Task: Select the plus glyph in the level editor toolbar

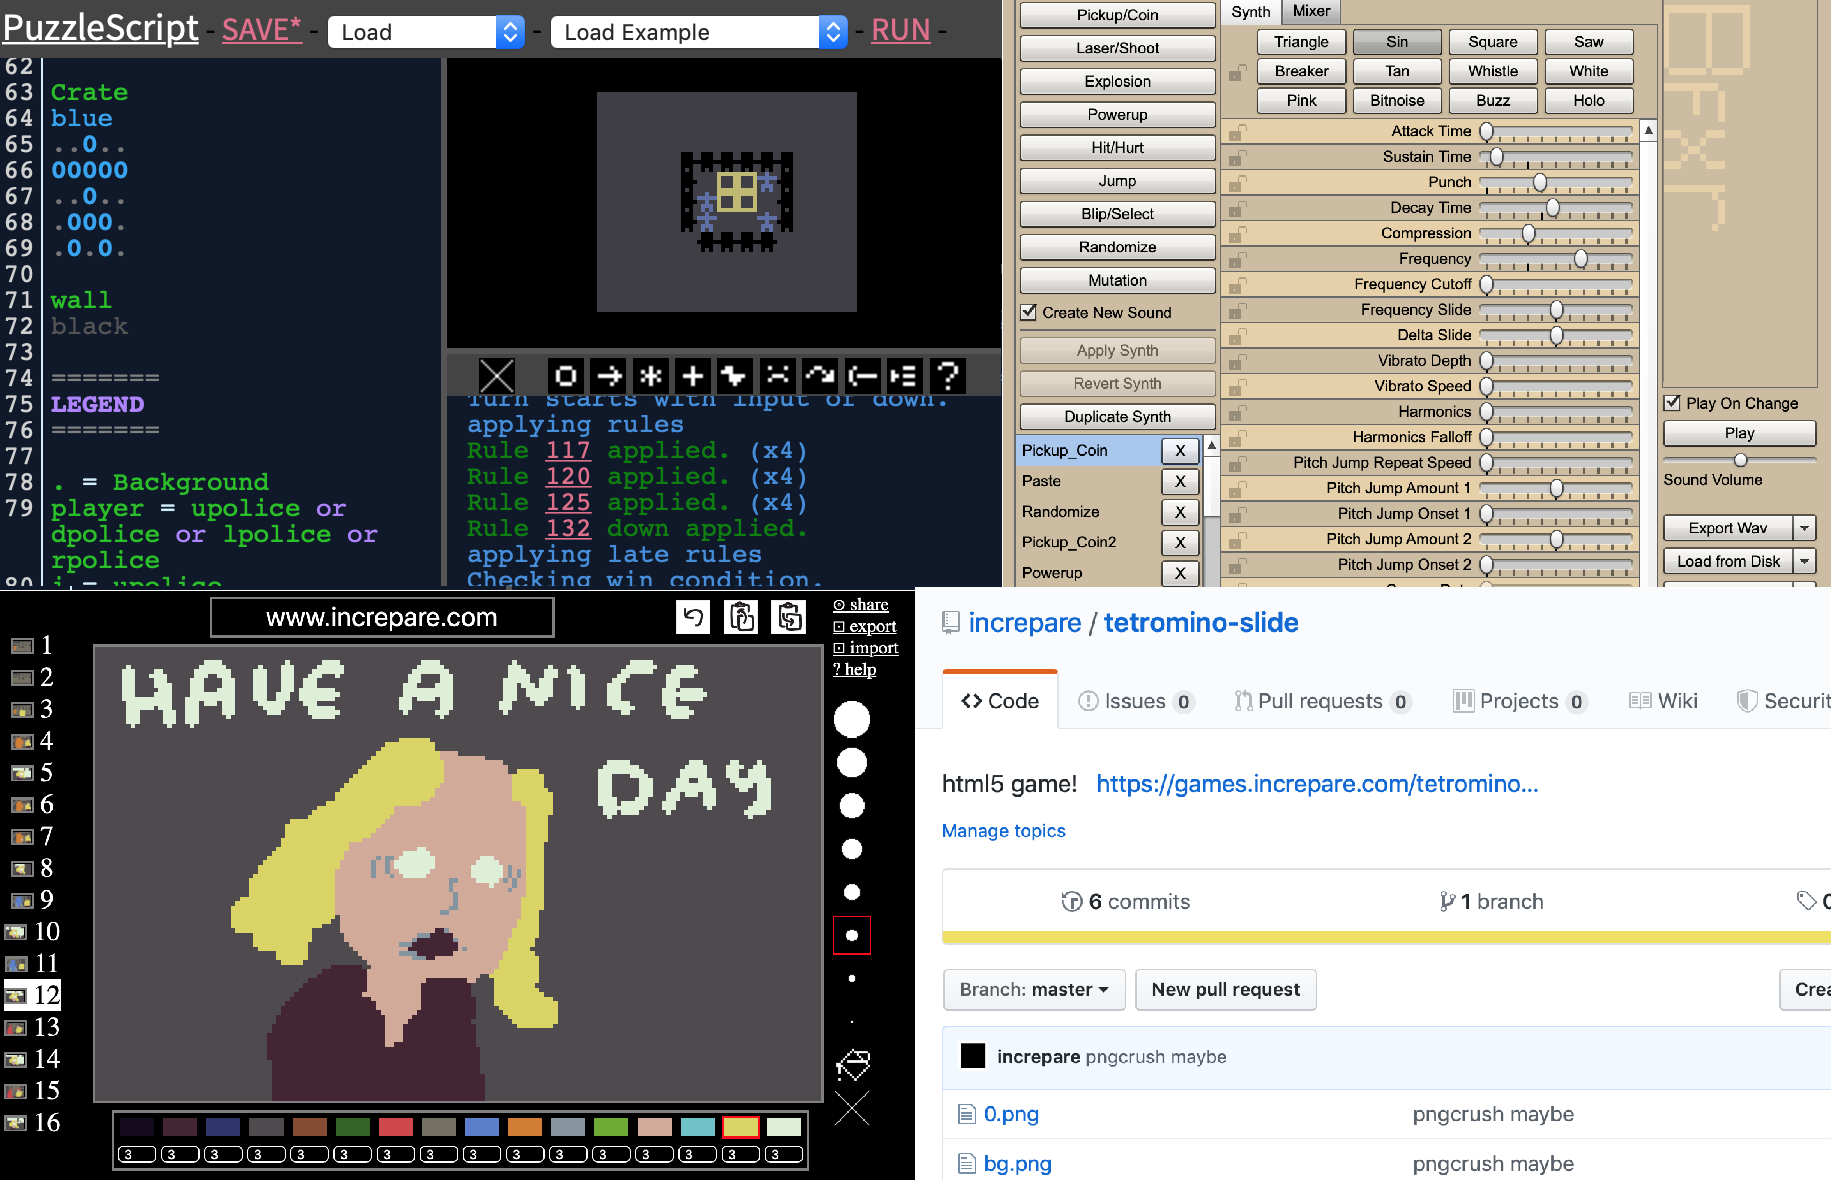Action: pos(693,376)
